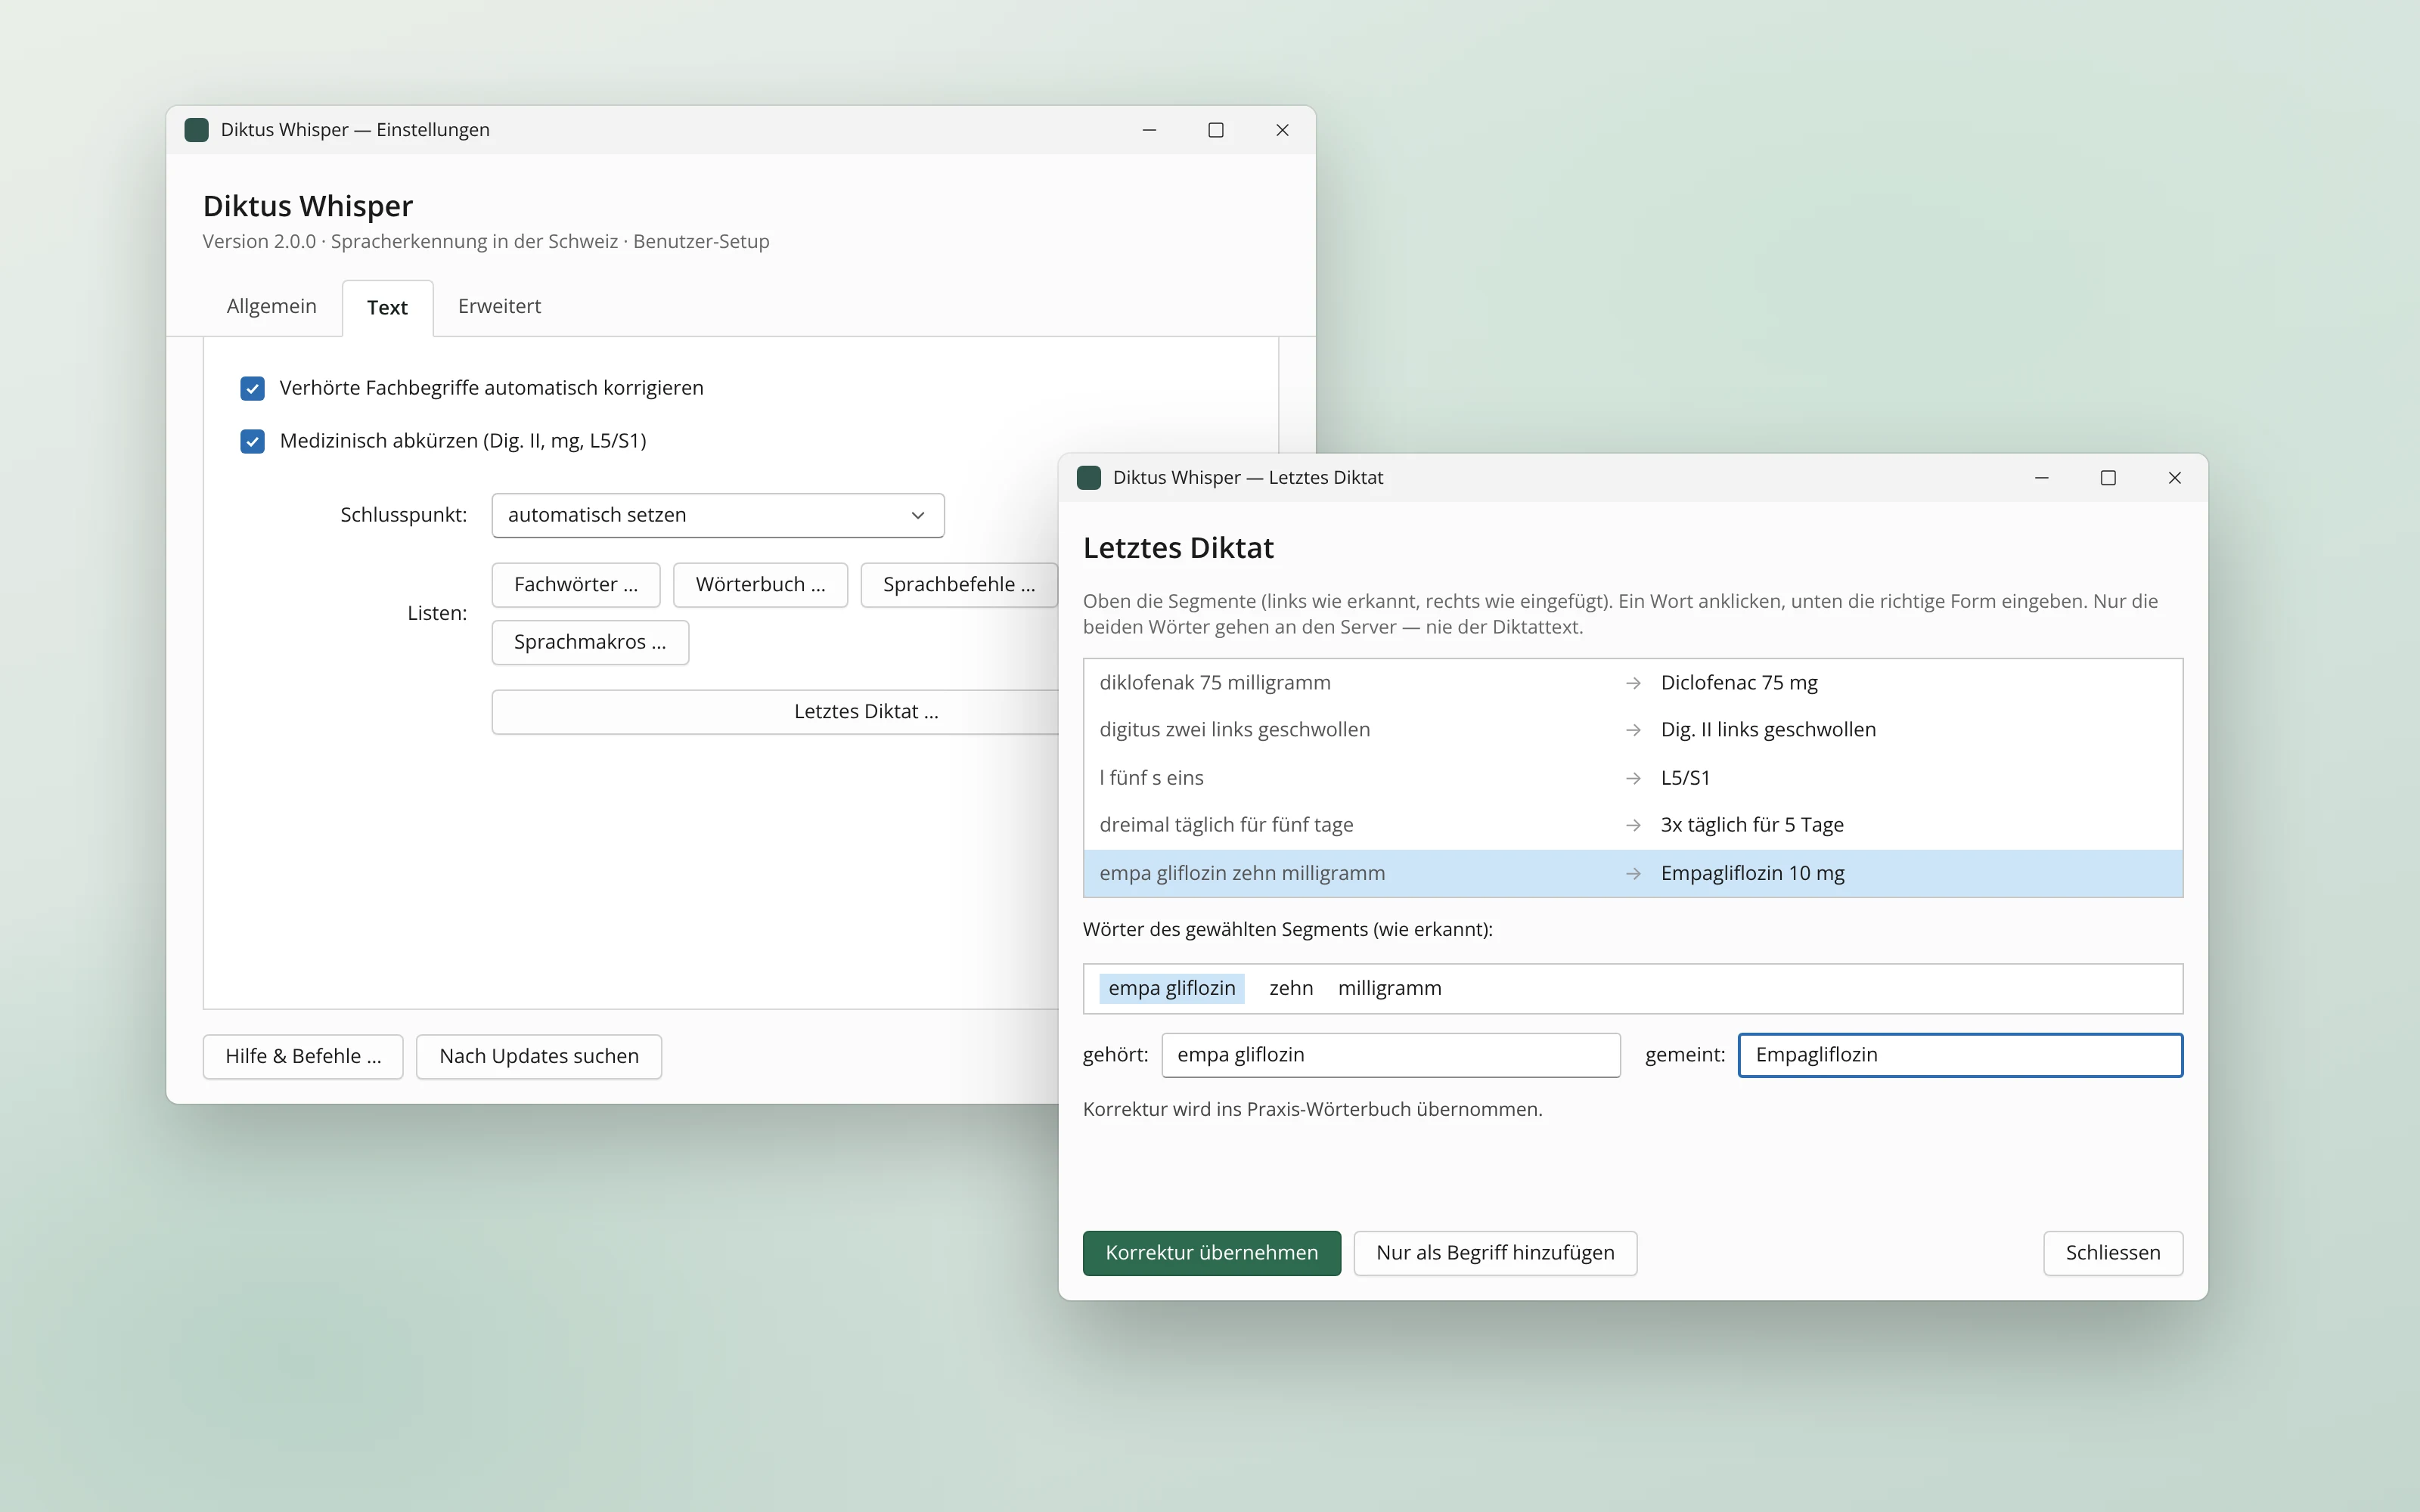
Task: Select the diklofenak 75 milligramm segment
Action: click(1633, 683)
